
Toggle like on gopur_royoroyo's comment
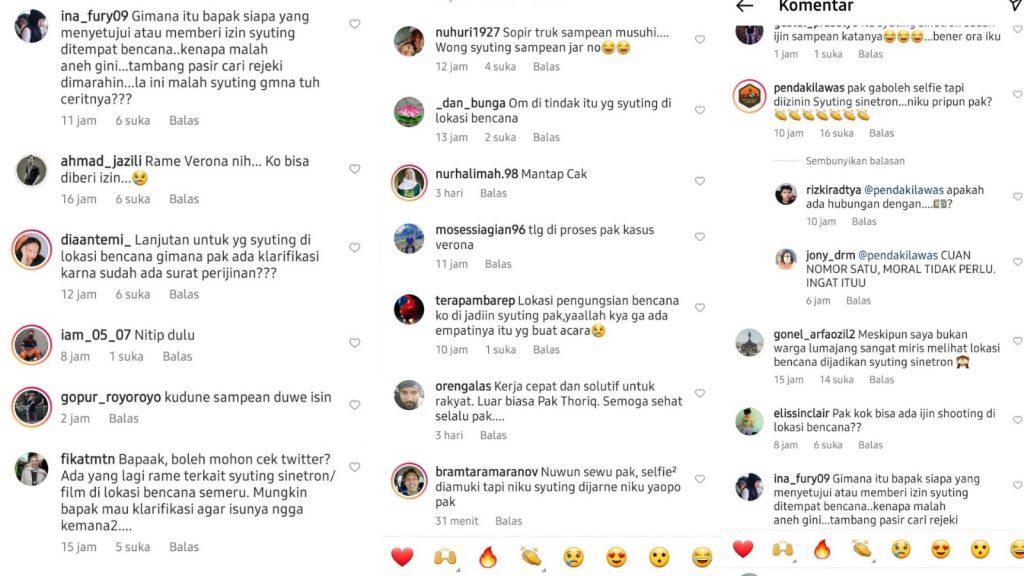pos(355,405)
